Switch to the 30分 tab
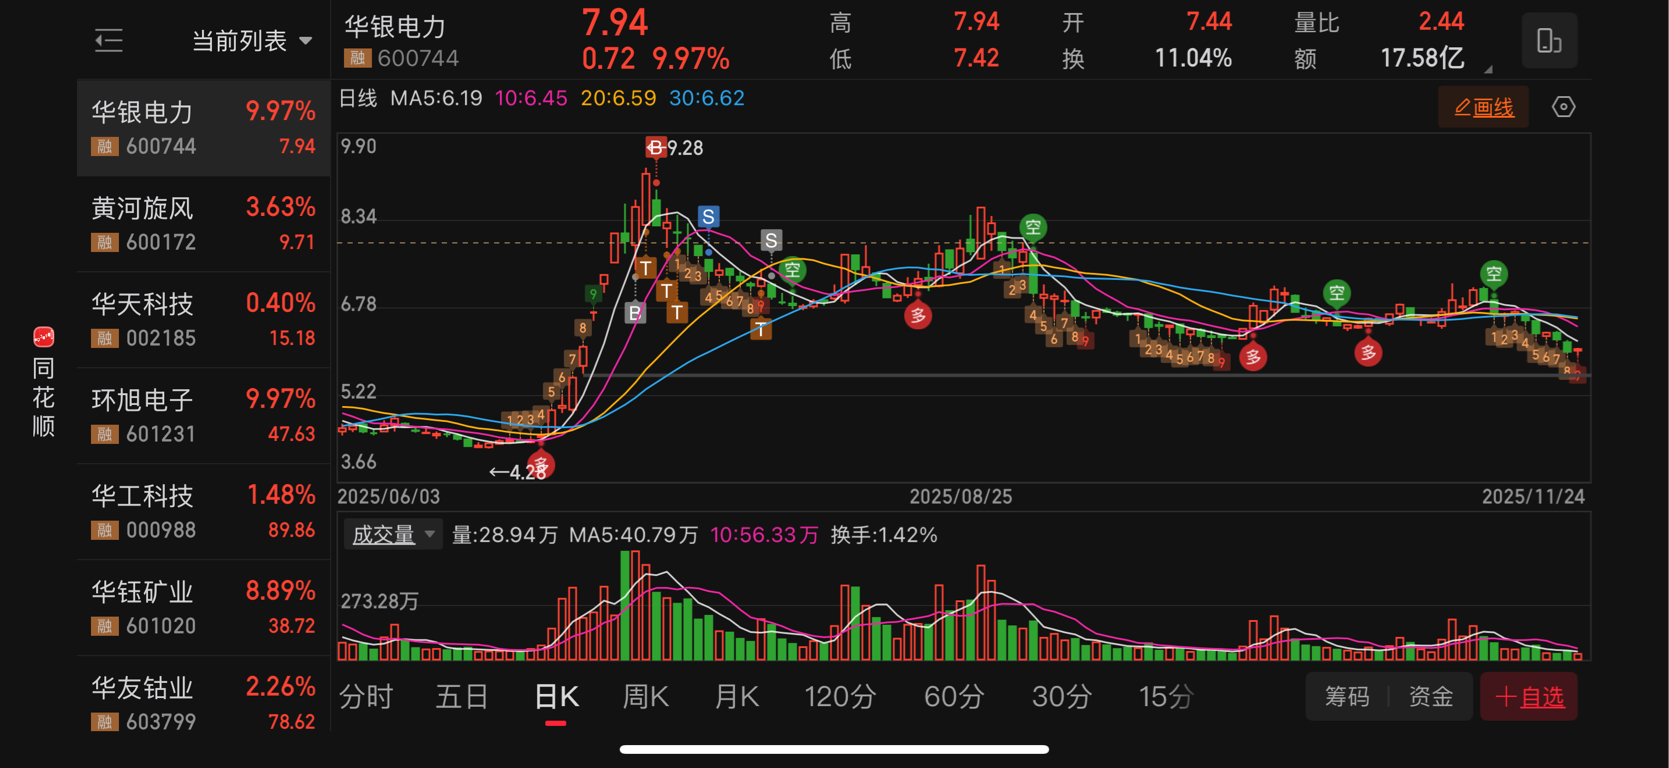 (x=1061, y=696)
